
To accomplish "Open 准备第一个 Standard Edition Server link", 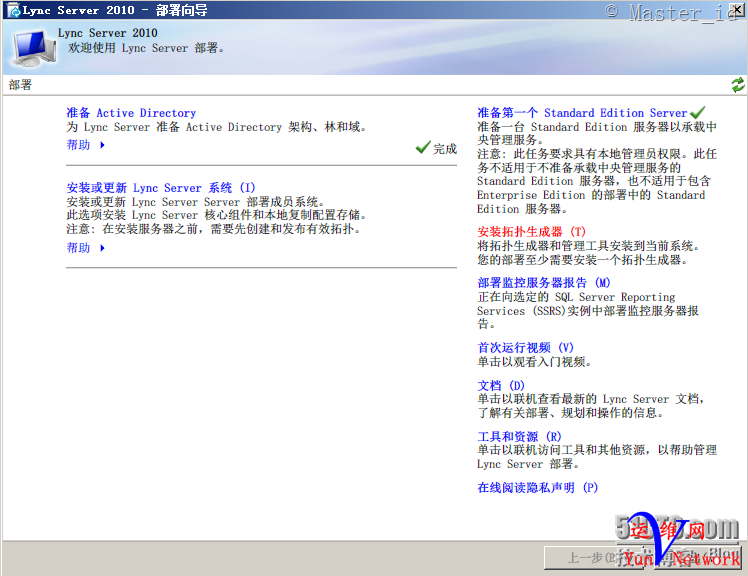I will coord(582,113).
